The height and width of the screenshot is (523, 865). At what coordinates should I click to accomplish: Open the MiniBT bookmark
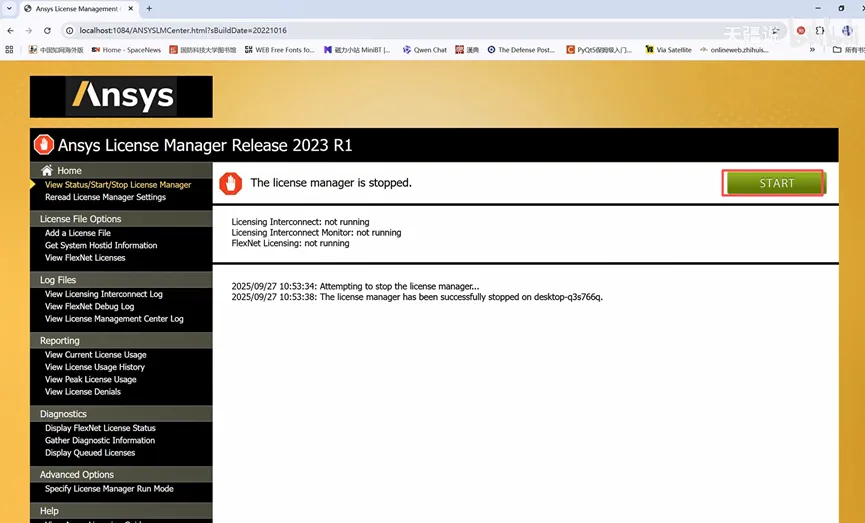357,50
